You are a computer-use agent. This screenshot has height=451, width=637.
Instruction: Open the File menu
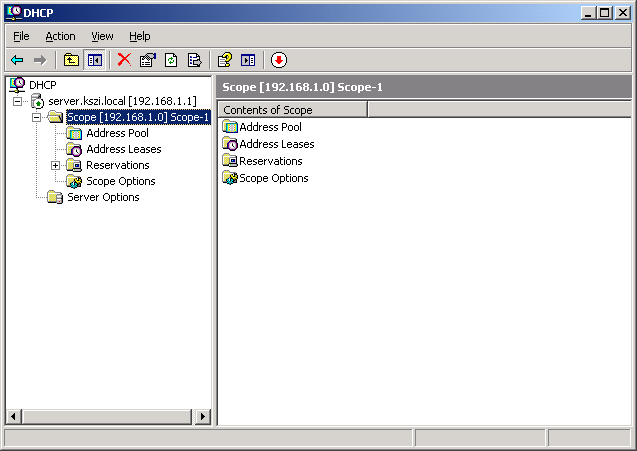(x=21, y=37)
